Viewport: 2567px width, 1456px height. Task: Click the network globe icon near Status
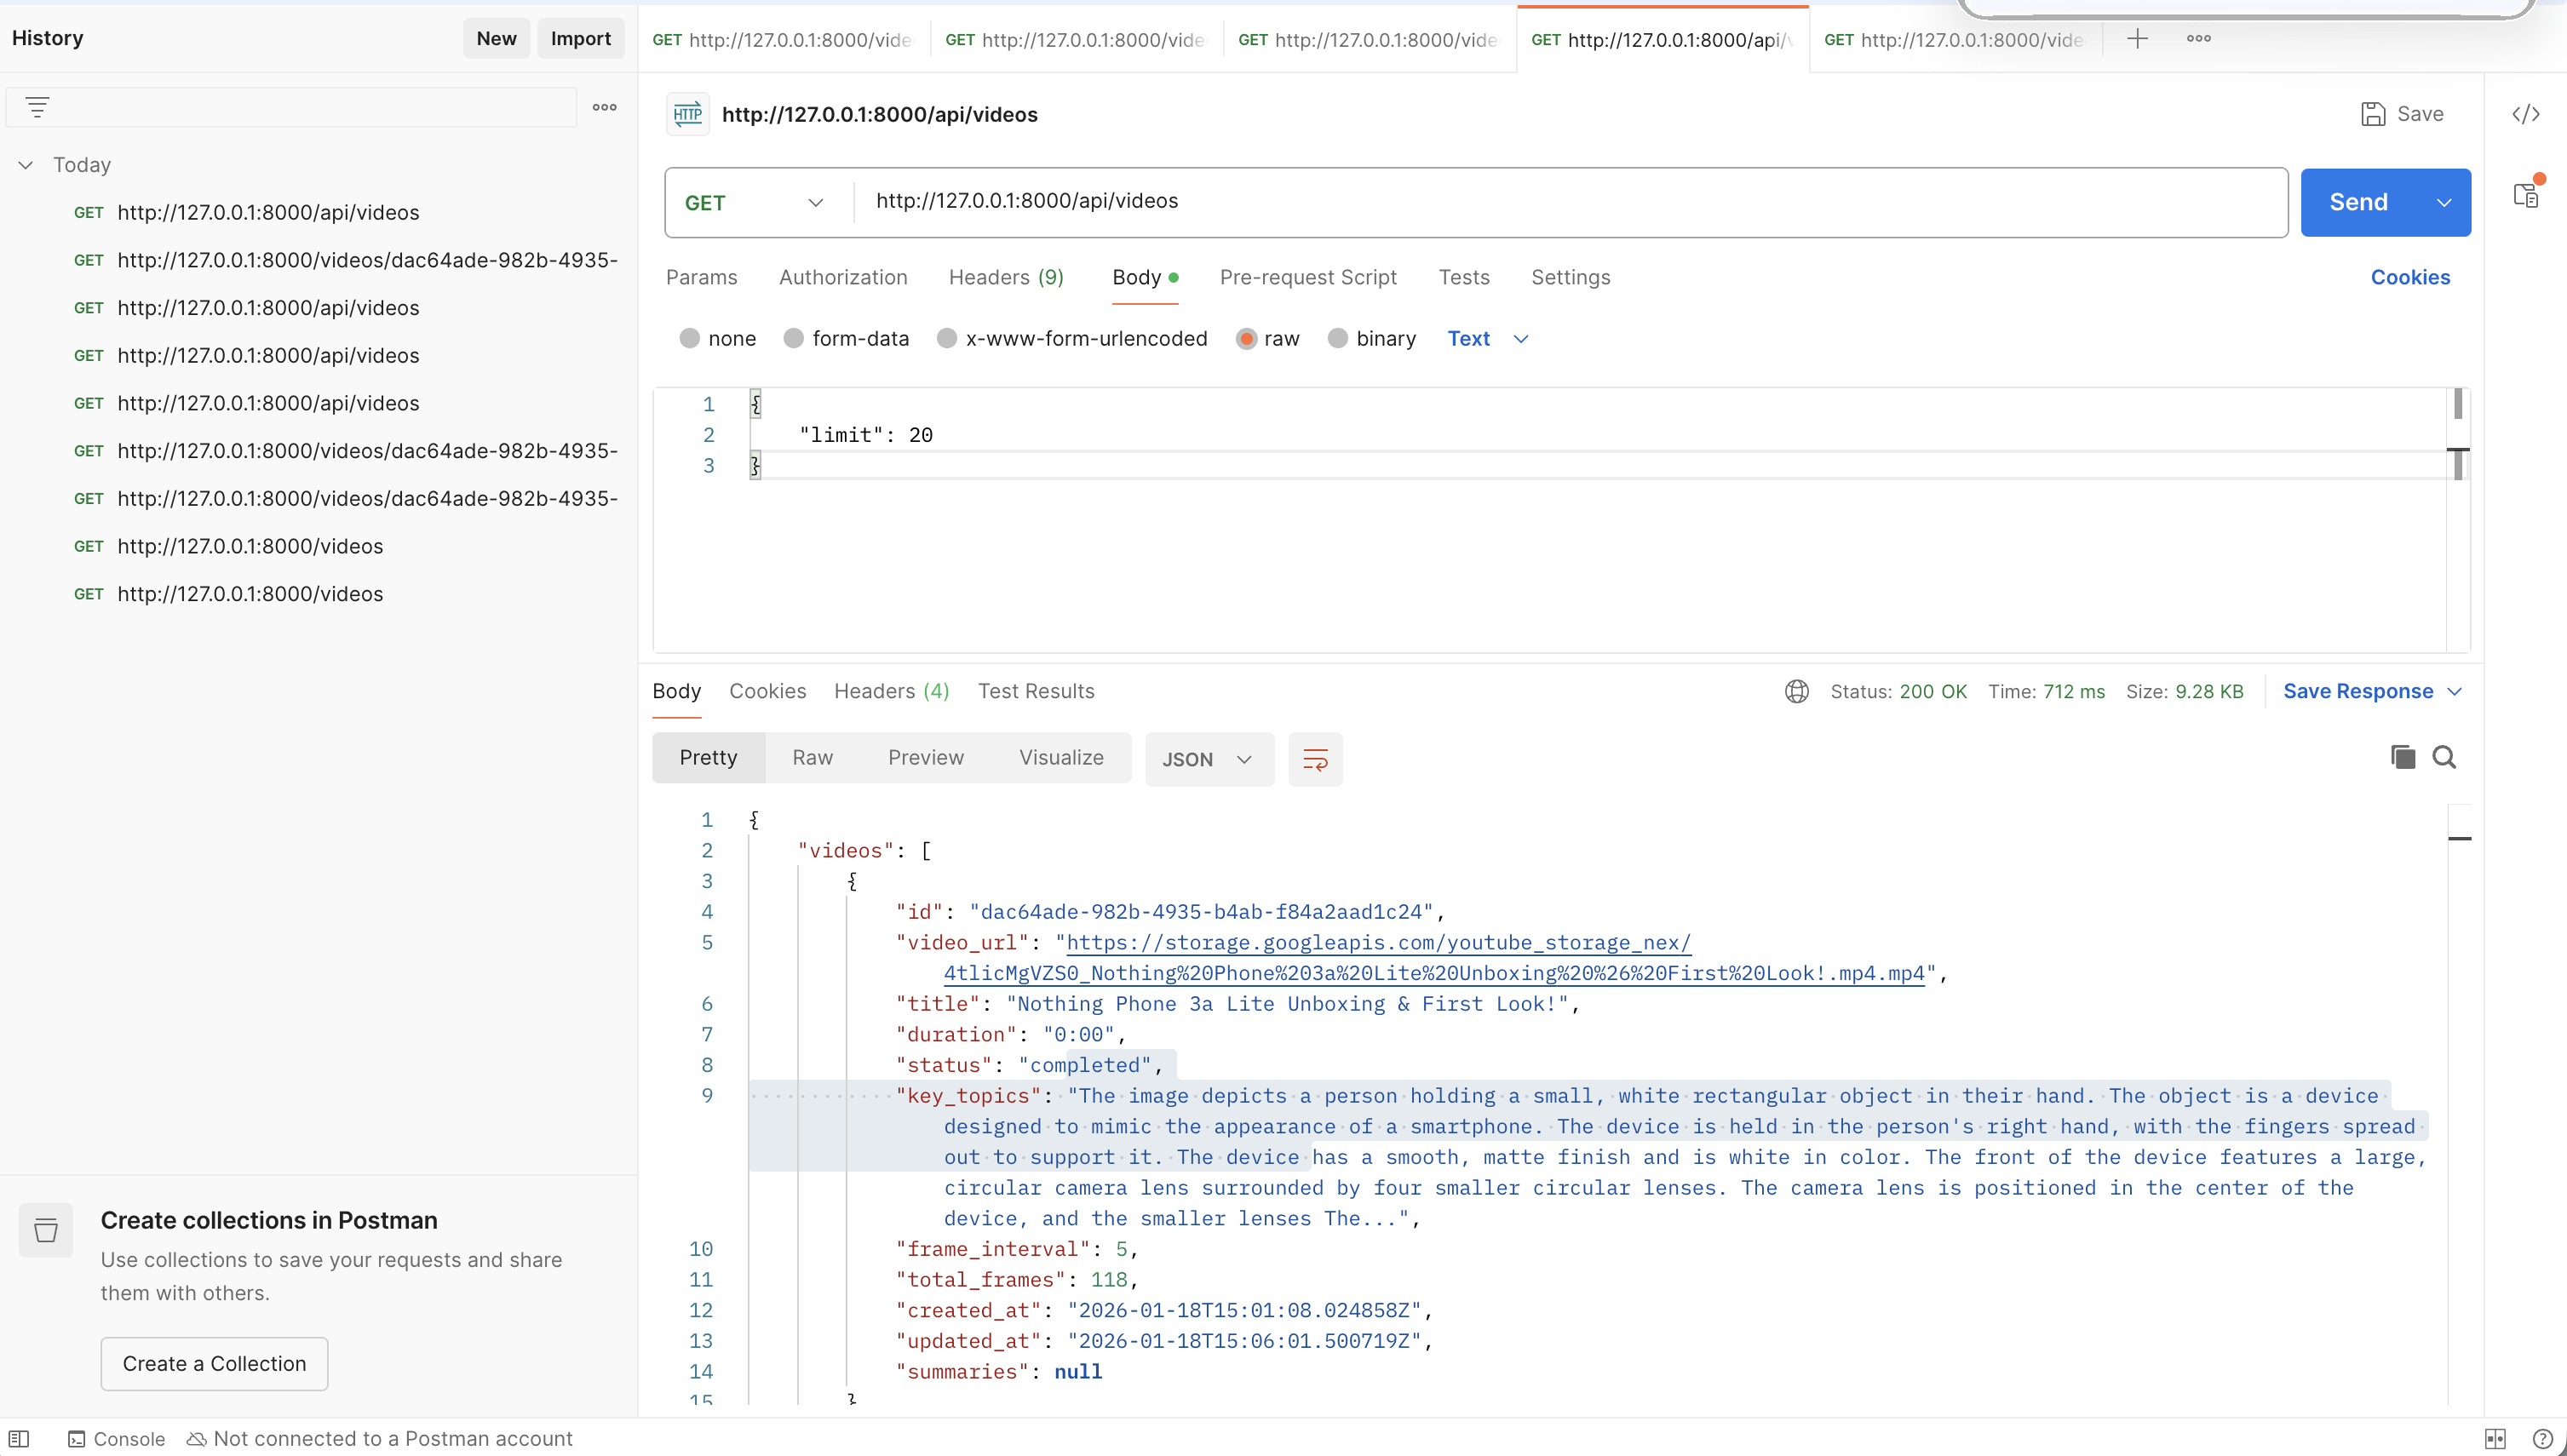tap(1796, 691)
